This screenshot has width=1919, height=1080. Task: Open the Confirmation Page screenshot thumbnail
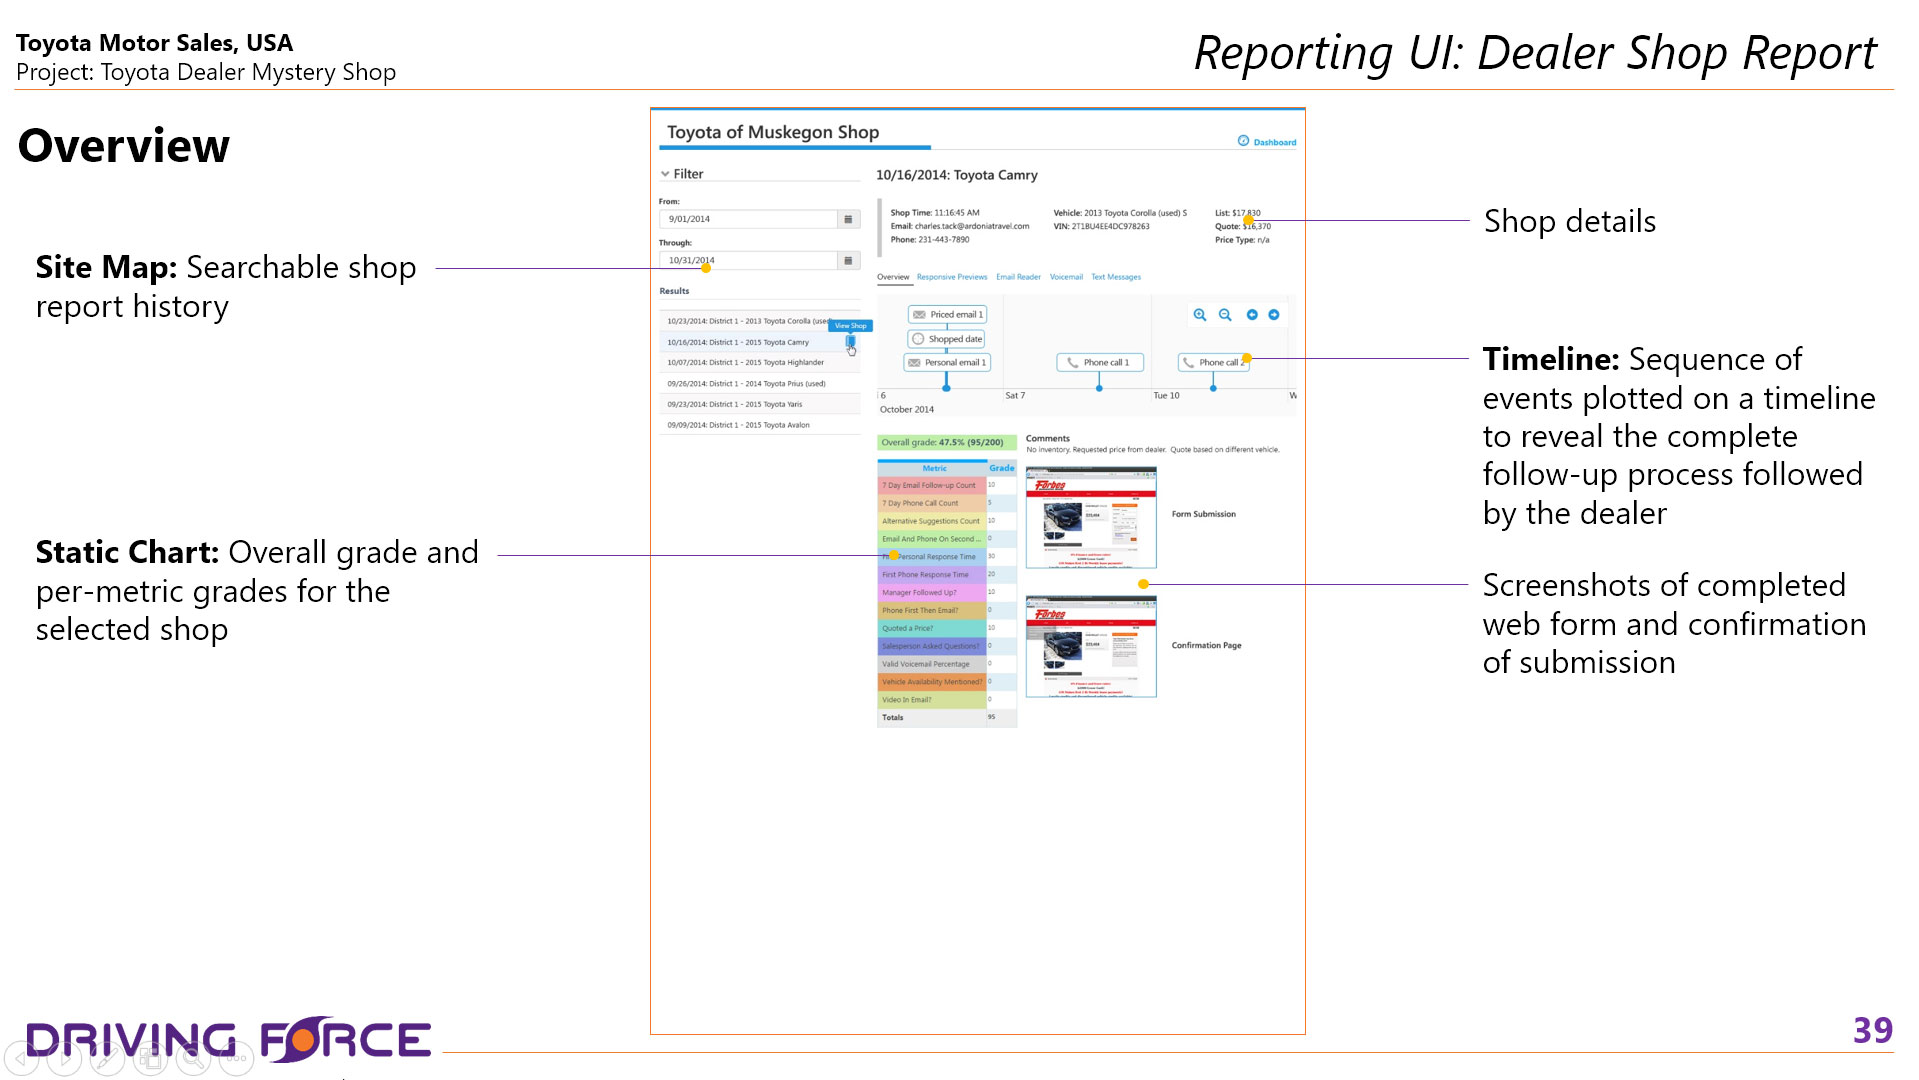click(1091, 647)
